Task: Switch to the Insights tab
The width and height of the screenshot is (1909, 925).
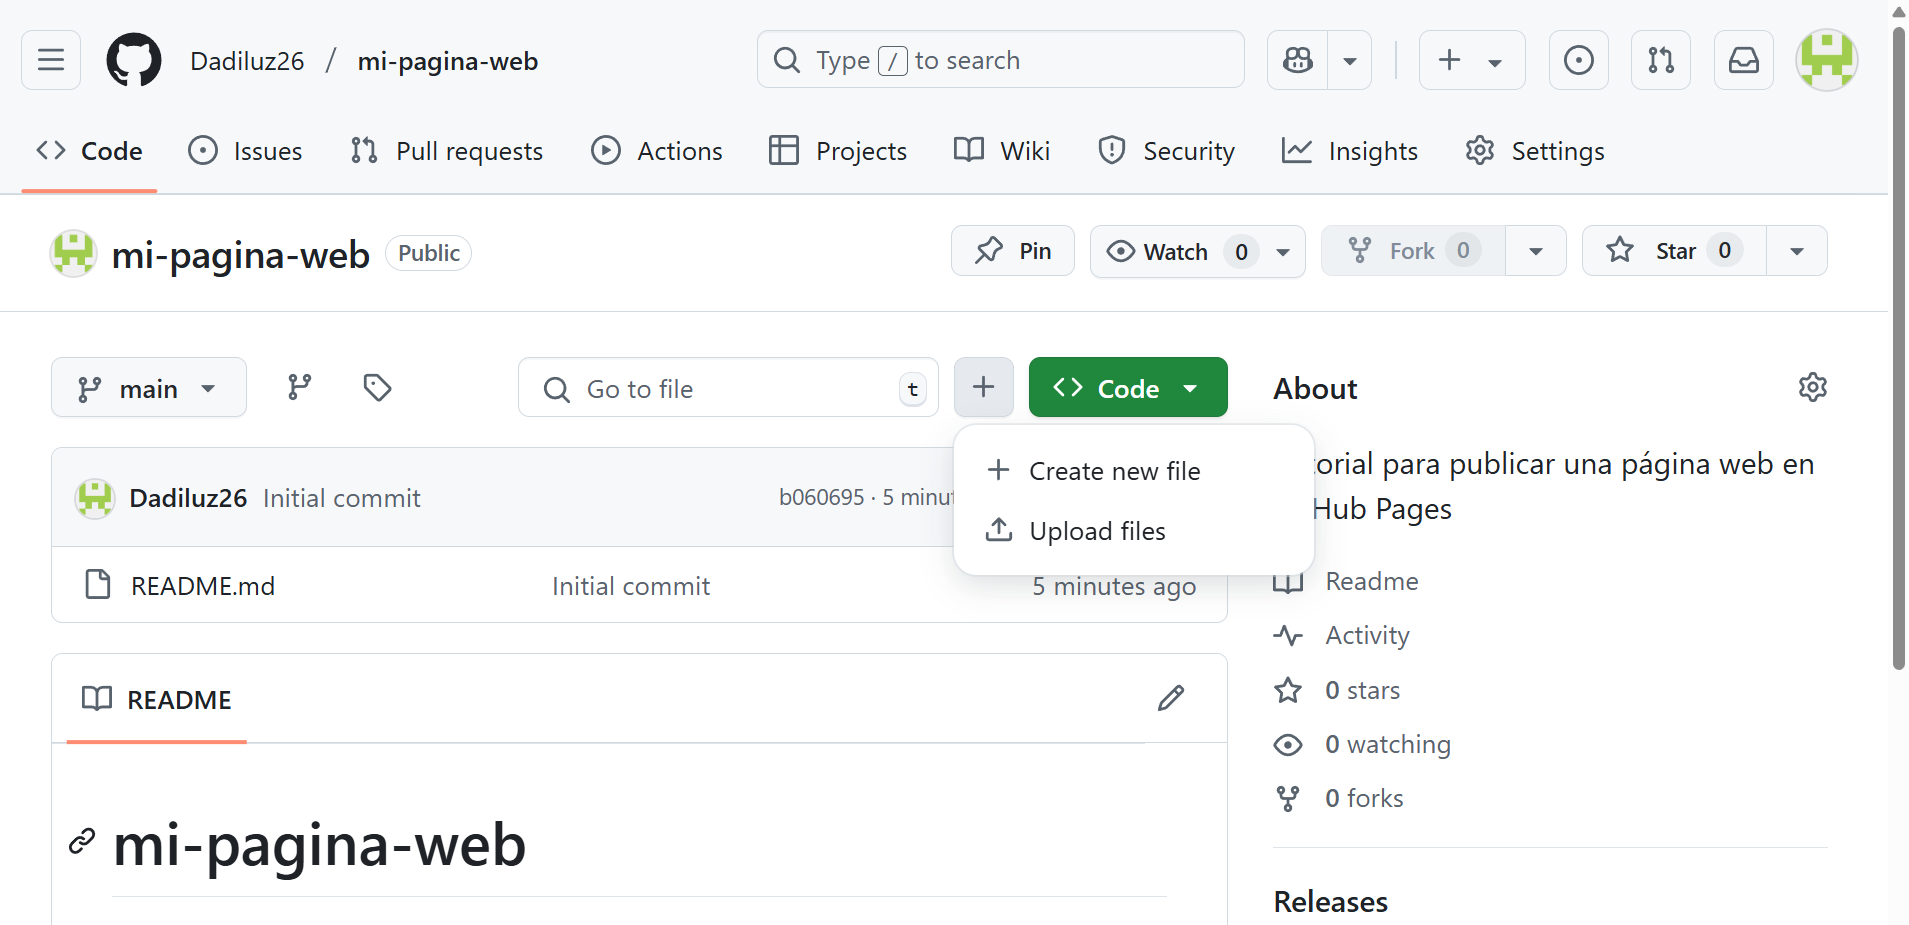Action: tap(1350, 151)
